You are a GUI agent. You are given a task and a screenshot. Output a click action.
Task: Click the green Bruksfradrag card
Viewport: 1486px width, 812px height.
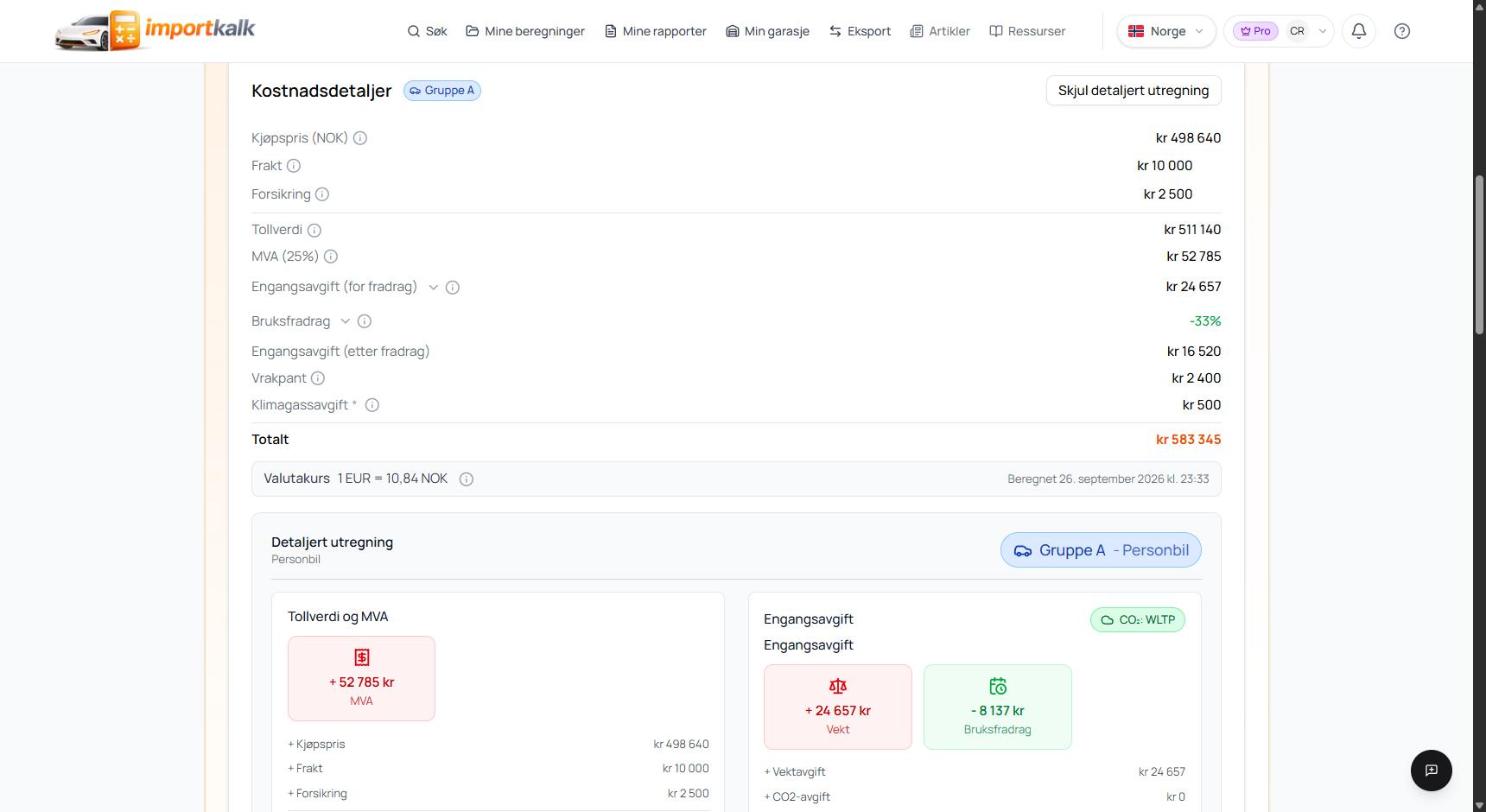click(997, 707)
